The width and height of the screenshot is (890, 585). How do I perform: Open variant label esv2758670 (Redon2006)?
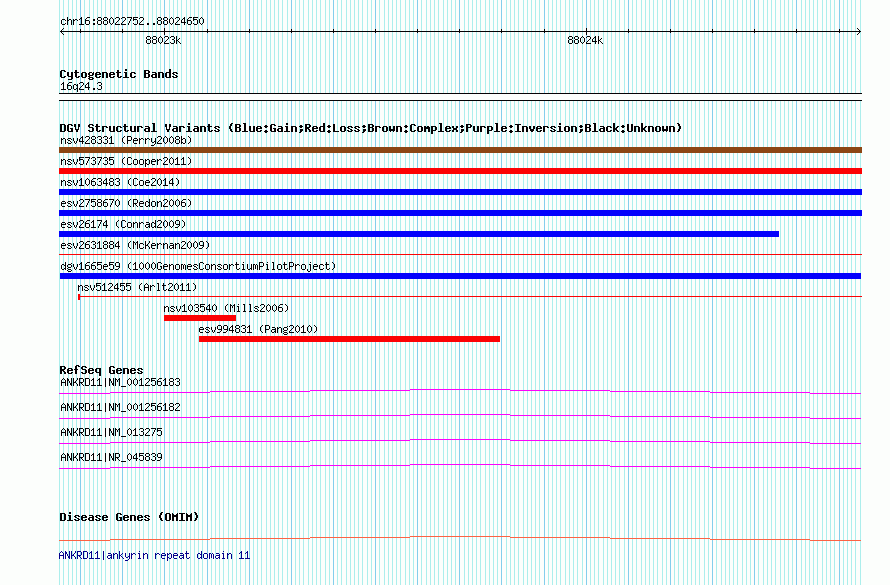click(x=126, y=203)
